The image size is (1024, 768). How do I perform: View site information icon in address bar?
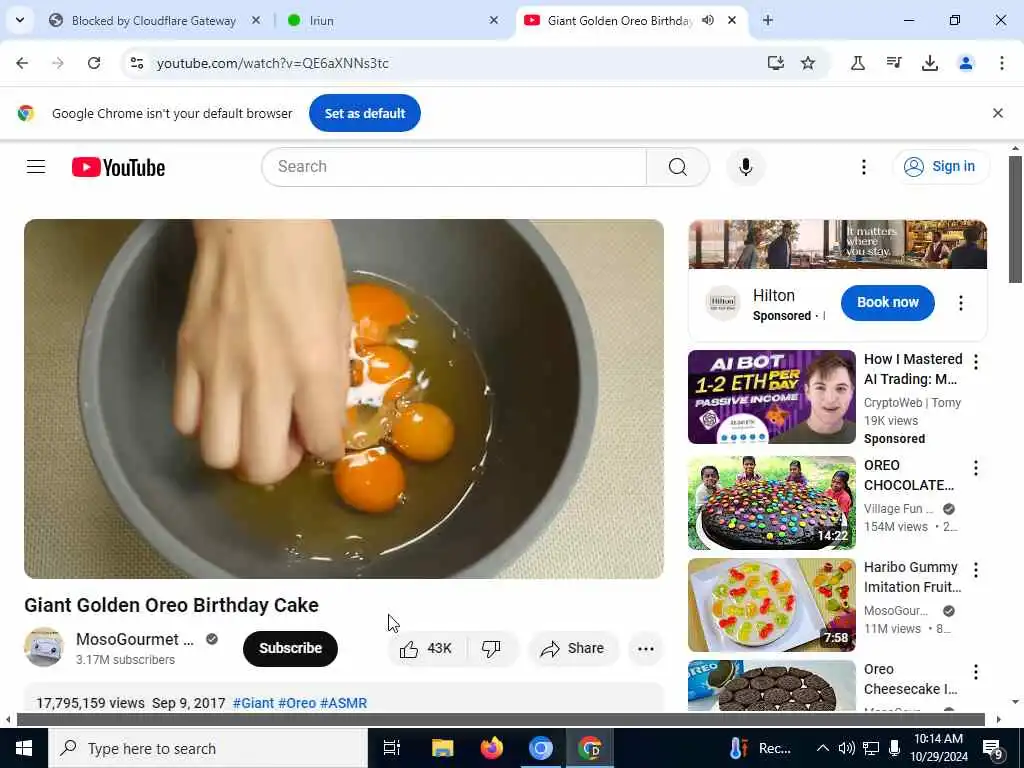(x=136, y=63)
